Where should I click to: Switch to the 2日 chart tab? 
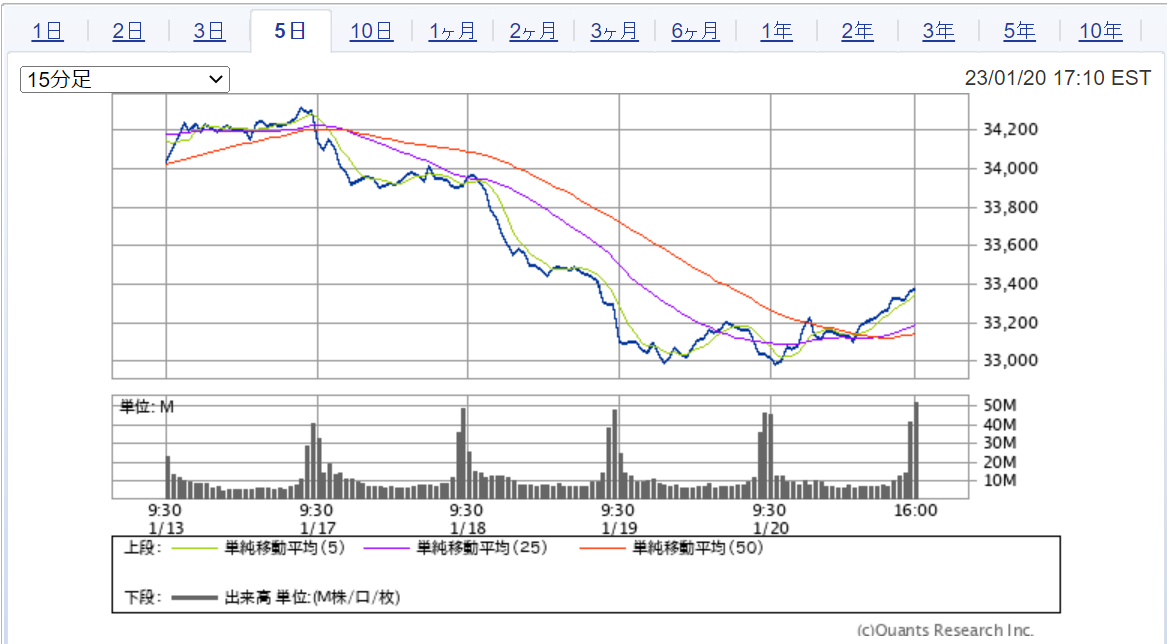pyautogui.click(x=128, y=31)
